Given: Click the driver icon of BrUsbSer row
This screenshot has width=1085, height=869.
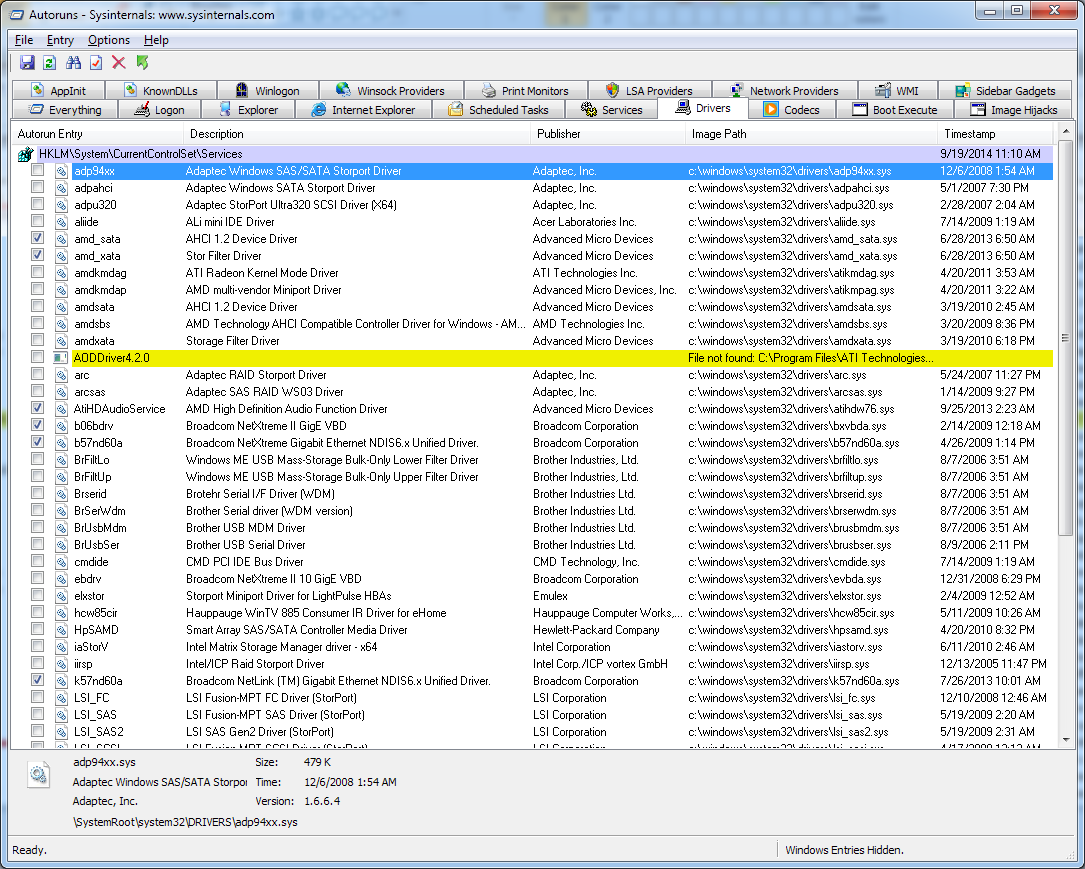Looking at the screenshot, I should pos(62,545).
